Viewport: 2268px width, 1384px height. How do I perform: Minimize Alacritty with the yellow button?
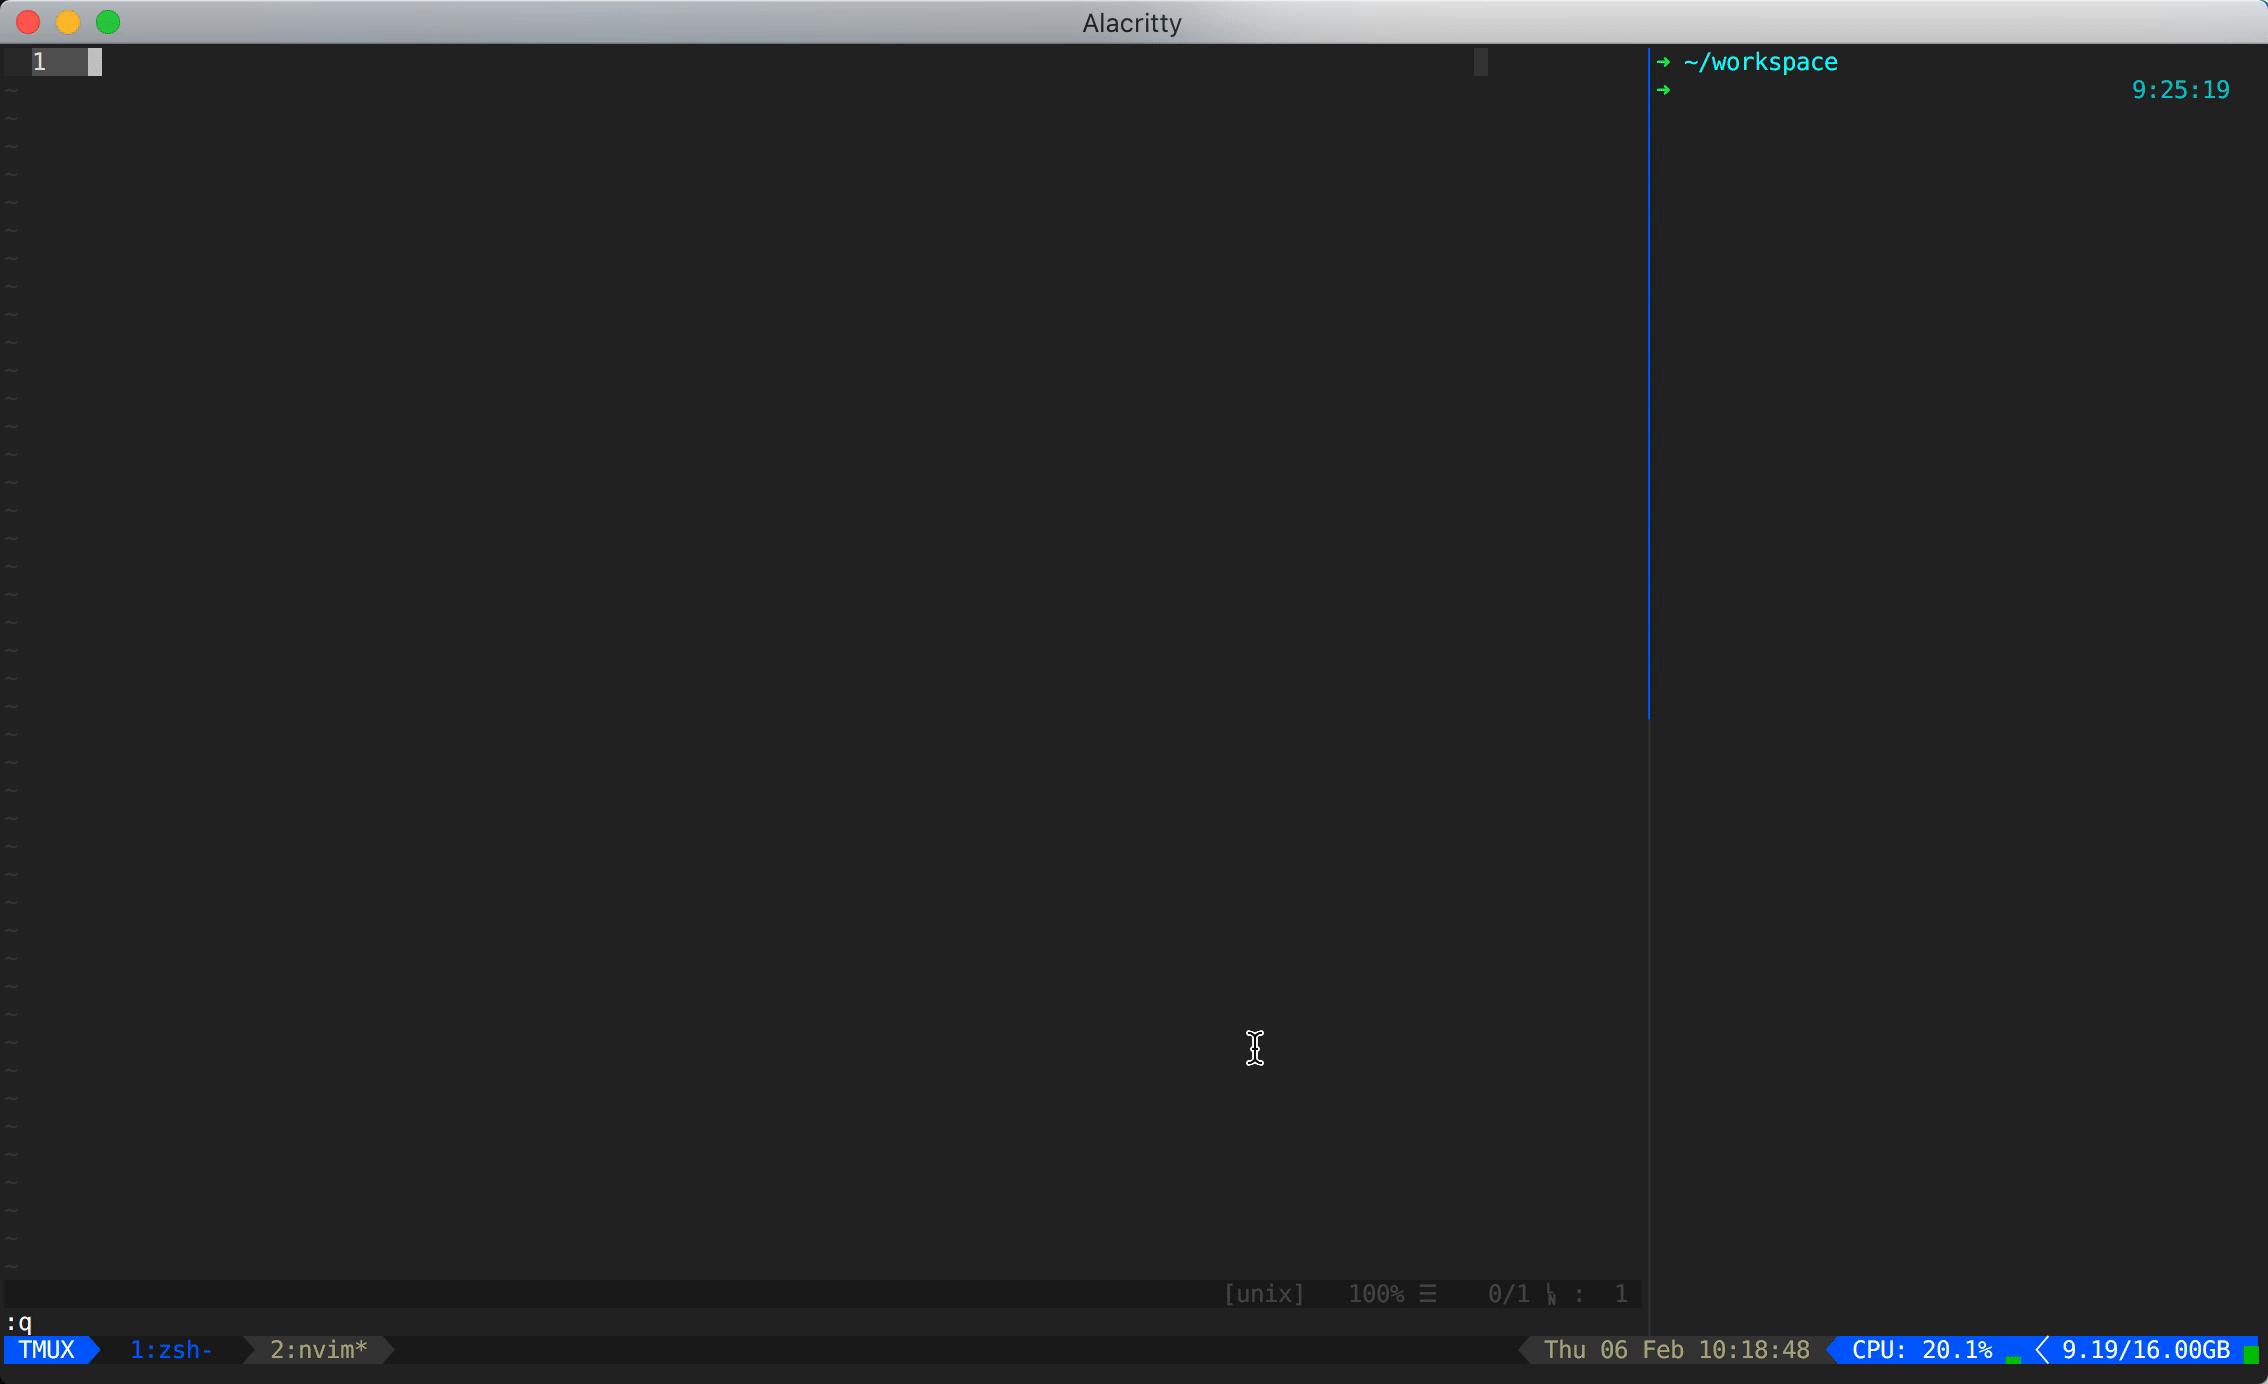68,22
